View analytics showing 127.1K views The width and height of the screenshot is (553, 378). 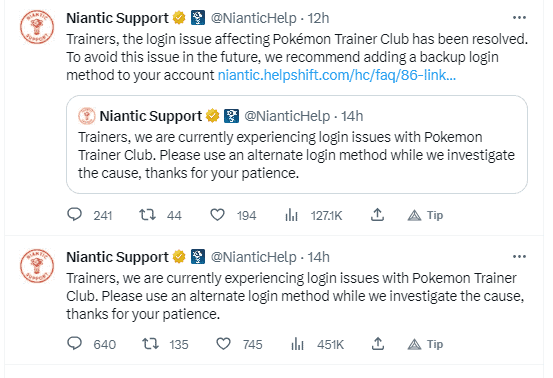click(x=292, y=214)
